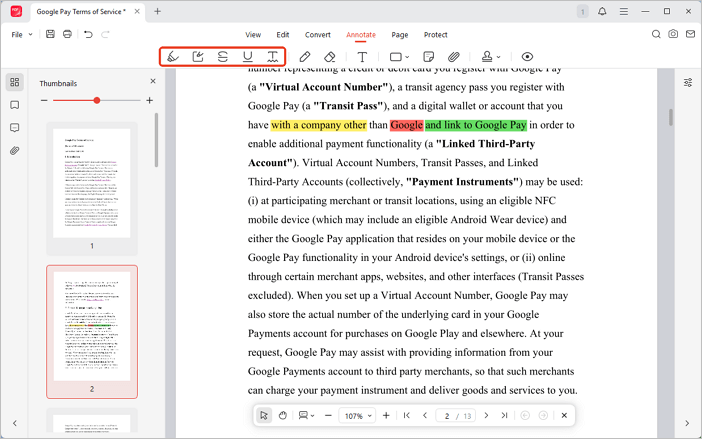The width and height of the screenshot is (702, 439).
Task: Click the thumbnail size slider handle
Action: pyautogui.click(x=97, y=100)
